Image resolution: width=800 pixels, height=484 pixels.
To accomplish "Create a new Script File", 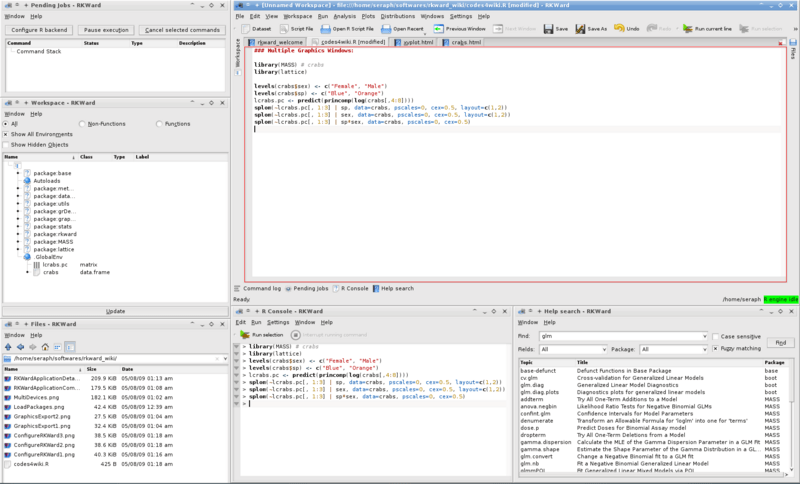I will pos(297,29).
